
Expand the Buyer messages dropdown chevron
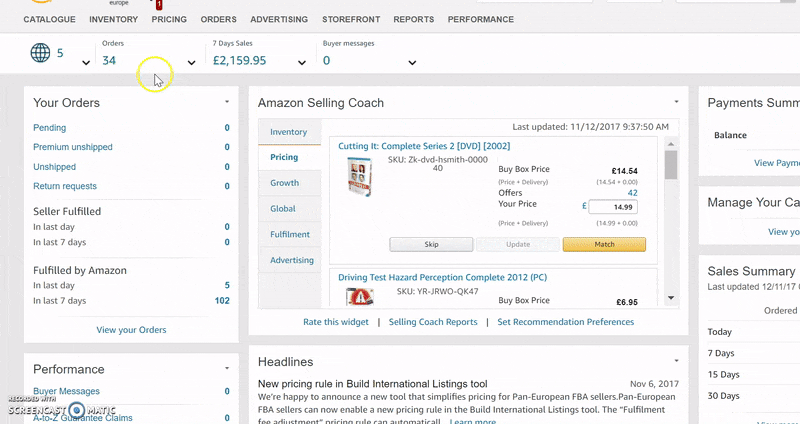coord(412,63)
